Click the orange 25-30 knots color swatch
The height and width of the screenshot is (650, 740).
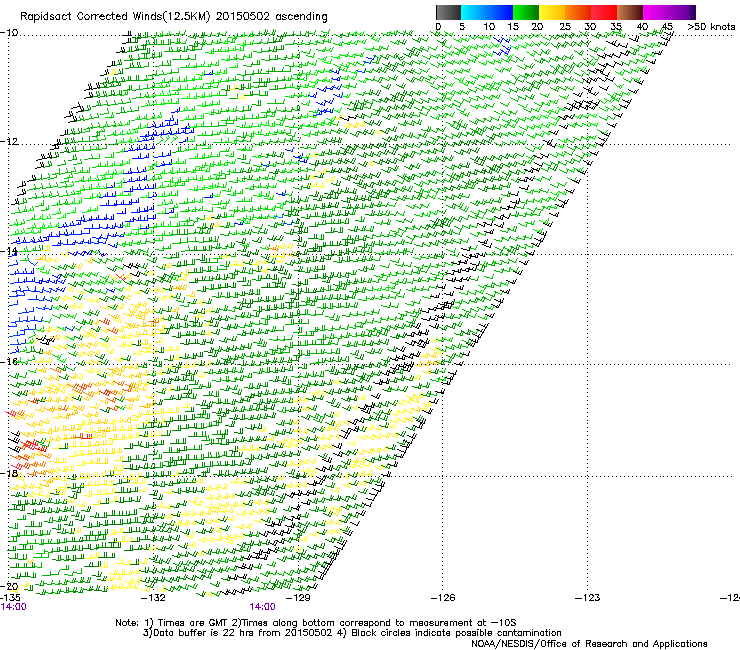578,12
